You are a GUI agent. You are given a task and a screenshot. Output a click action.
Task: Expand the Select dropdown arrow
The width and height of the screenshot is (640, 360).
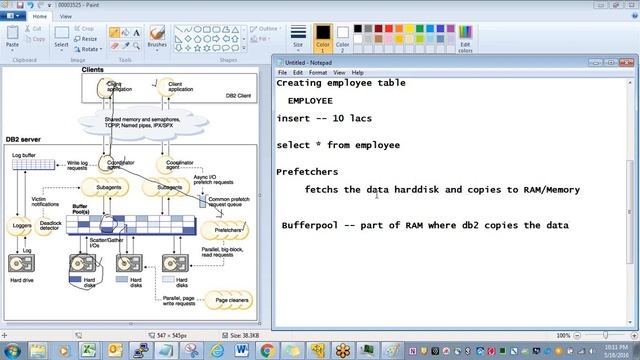tap(61, 50)
